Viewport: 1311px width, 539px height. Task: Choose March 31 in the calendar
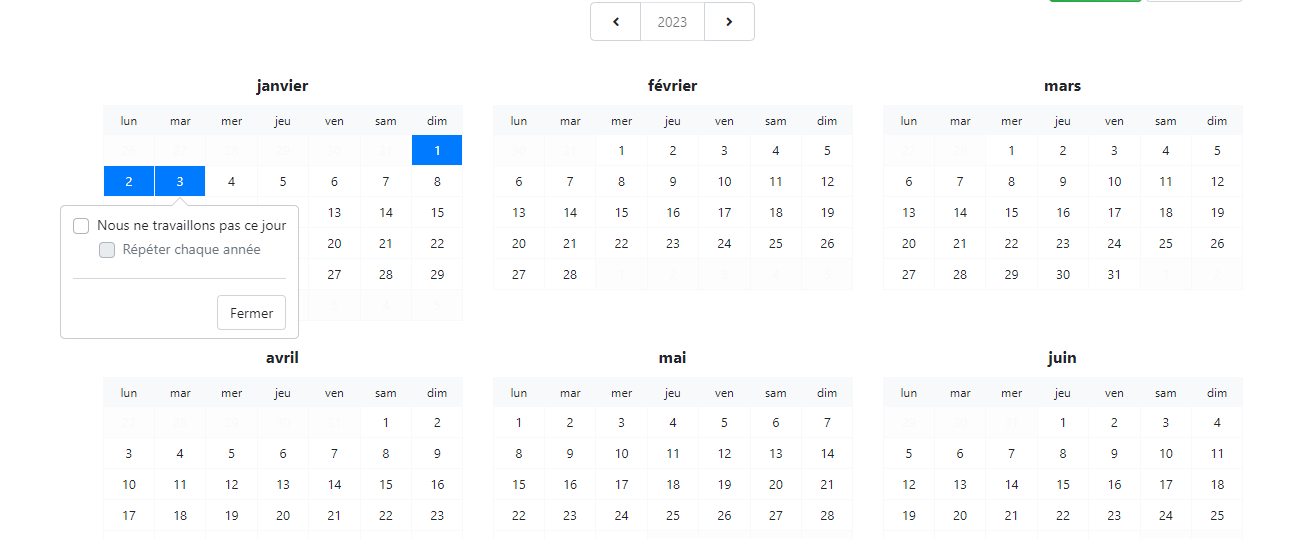point(1114,275)
